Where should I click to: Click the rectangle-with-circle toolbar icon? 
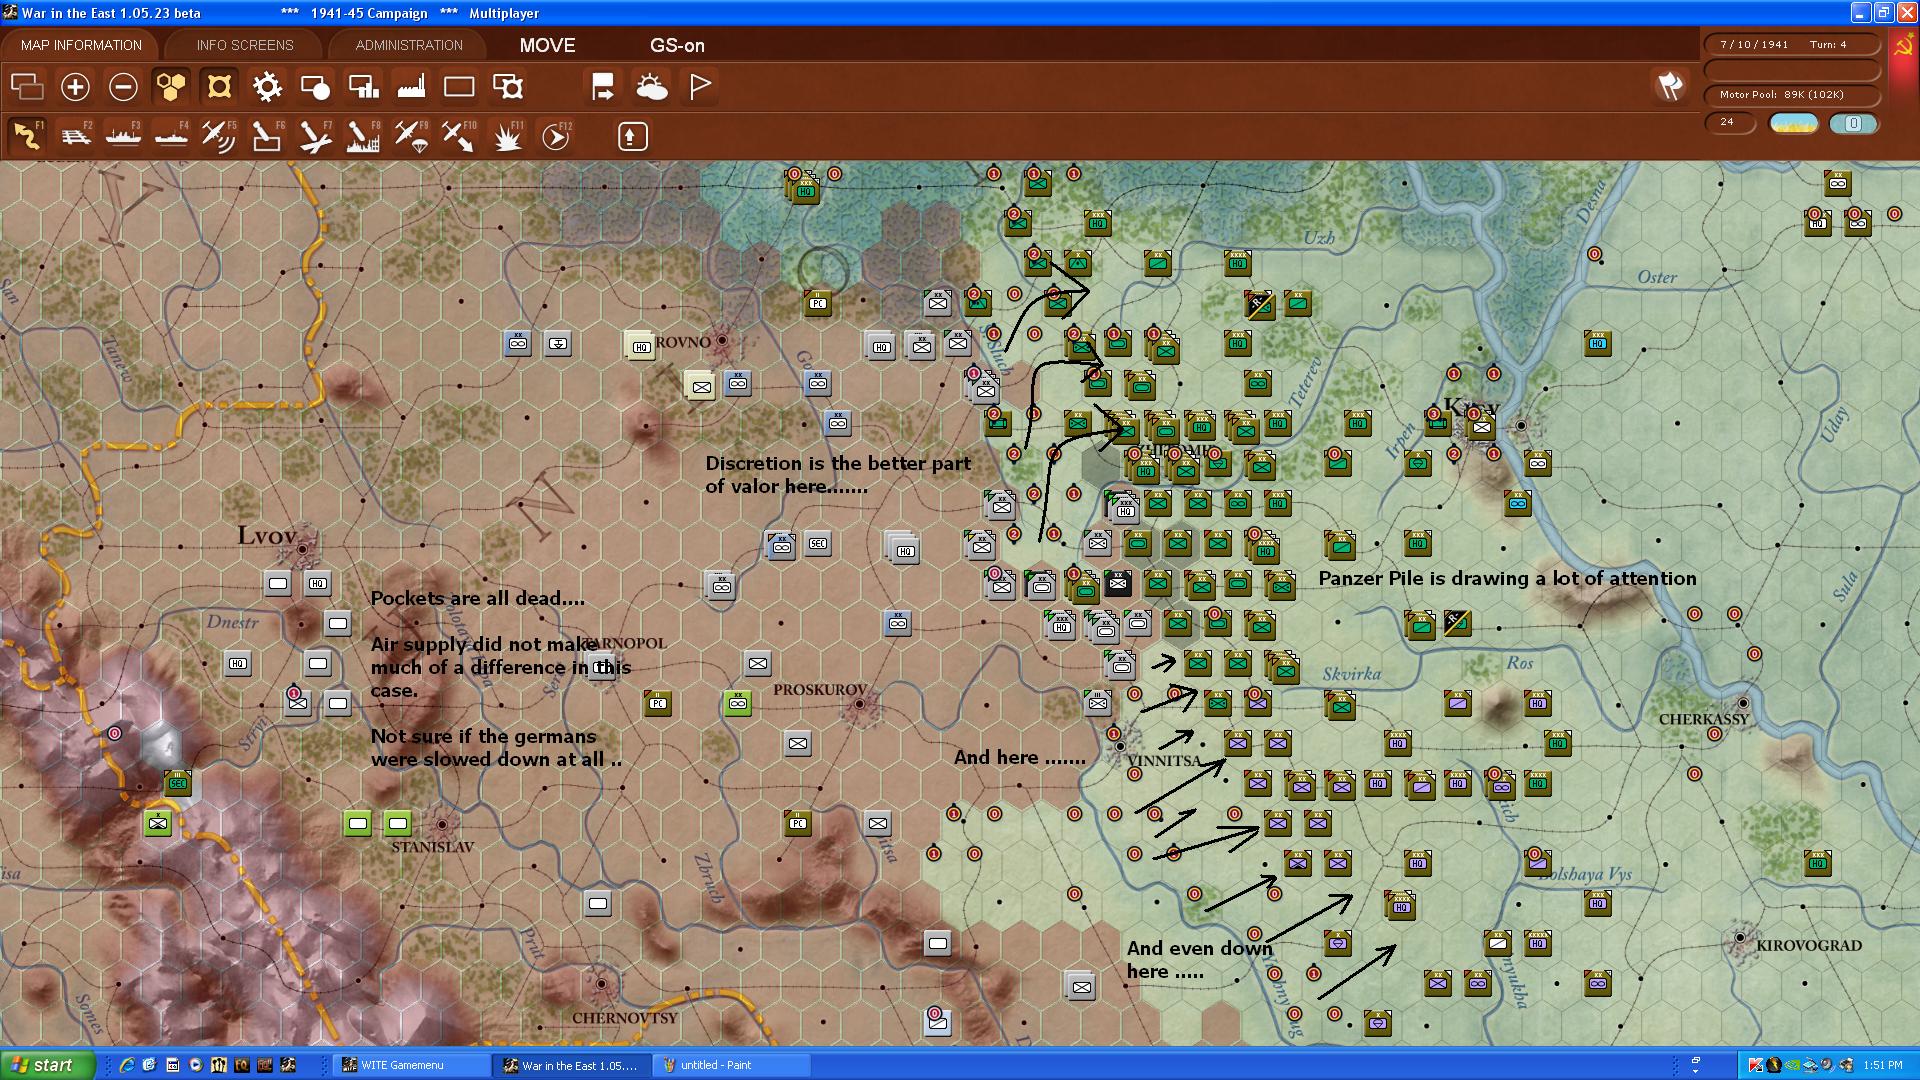point(315,87)
